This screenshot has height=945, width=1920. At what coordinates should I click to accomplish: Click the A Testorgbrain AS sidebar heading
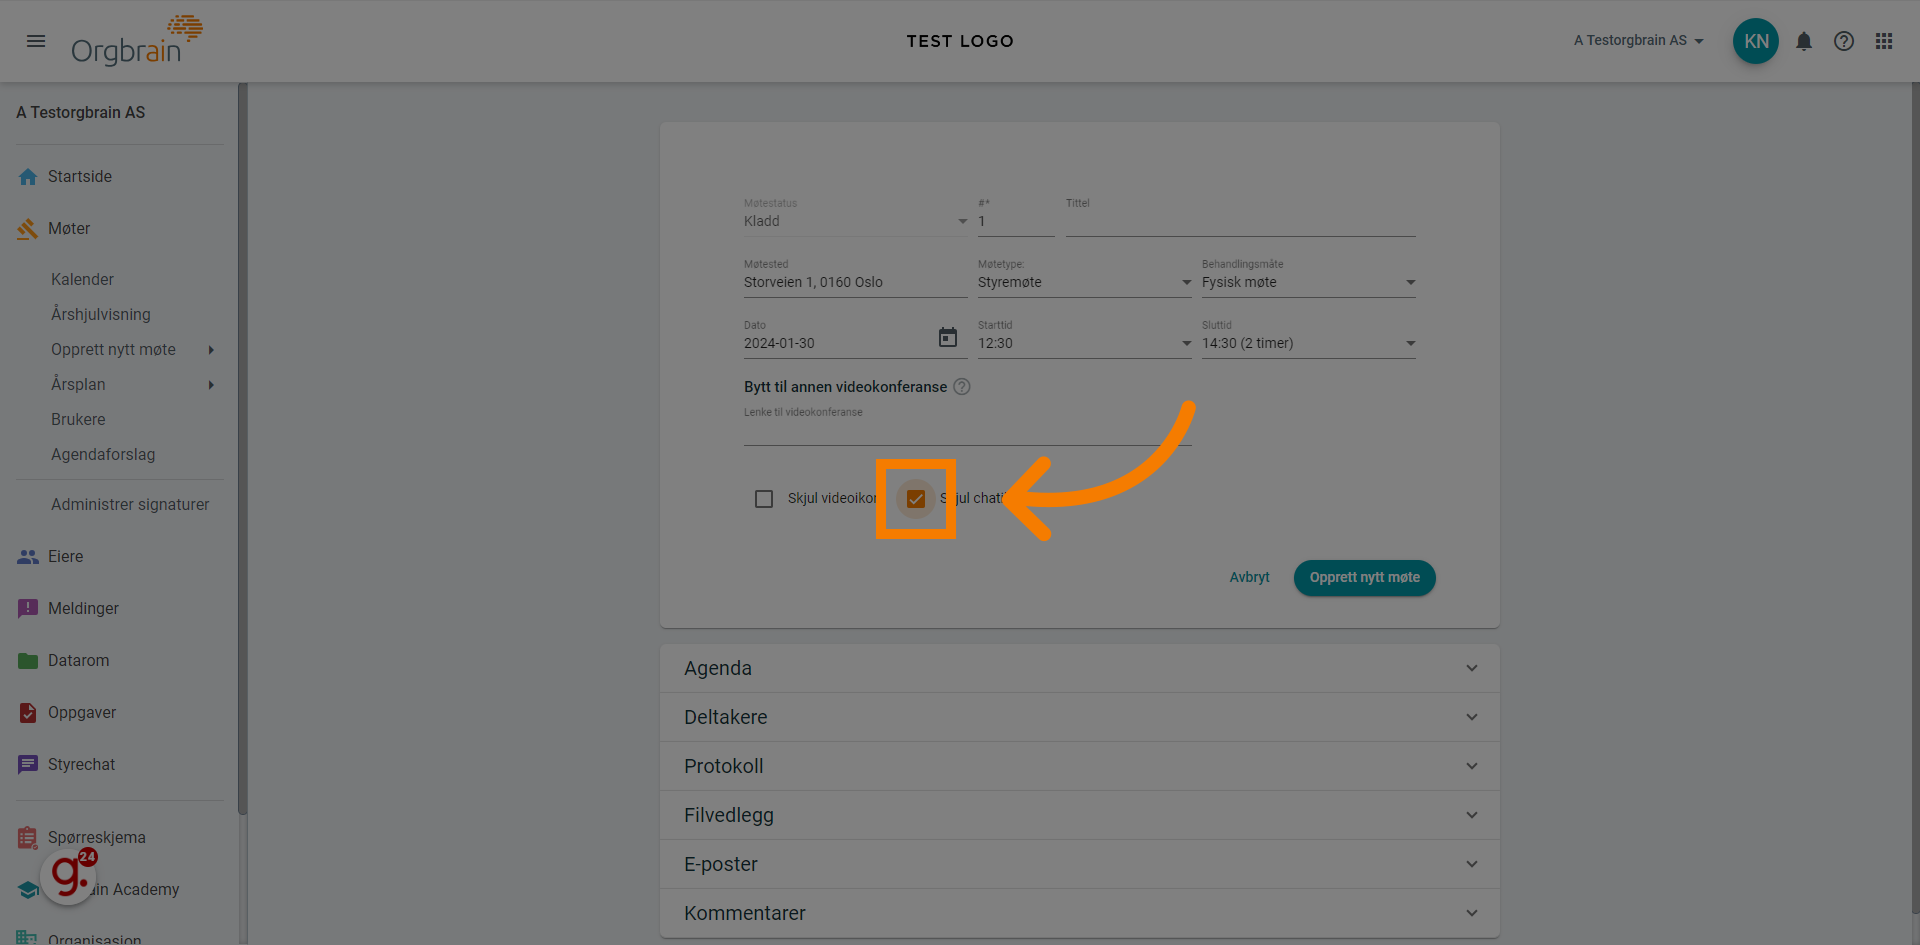coord(81,113)
